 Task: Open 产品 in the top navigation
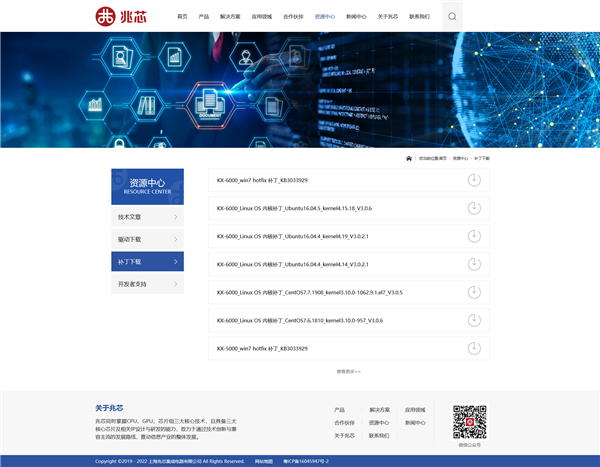(204, 16)
